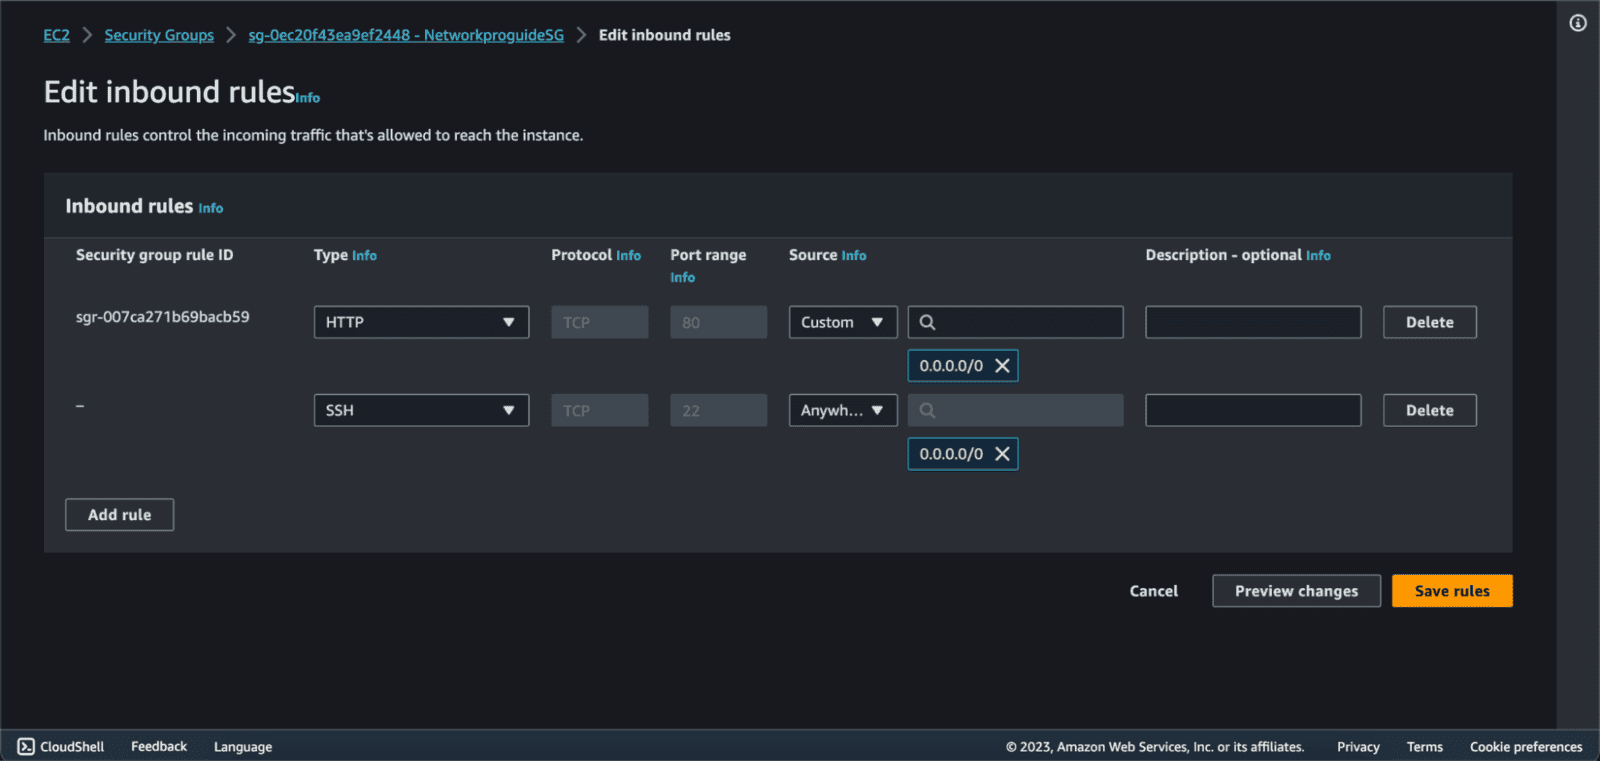The height and width of the screenshot is (761, 1600).
Task: Open the SSH type dropdown
Action: (421, 410)
